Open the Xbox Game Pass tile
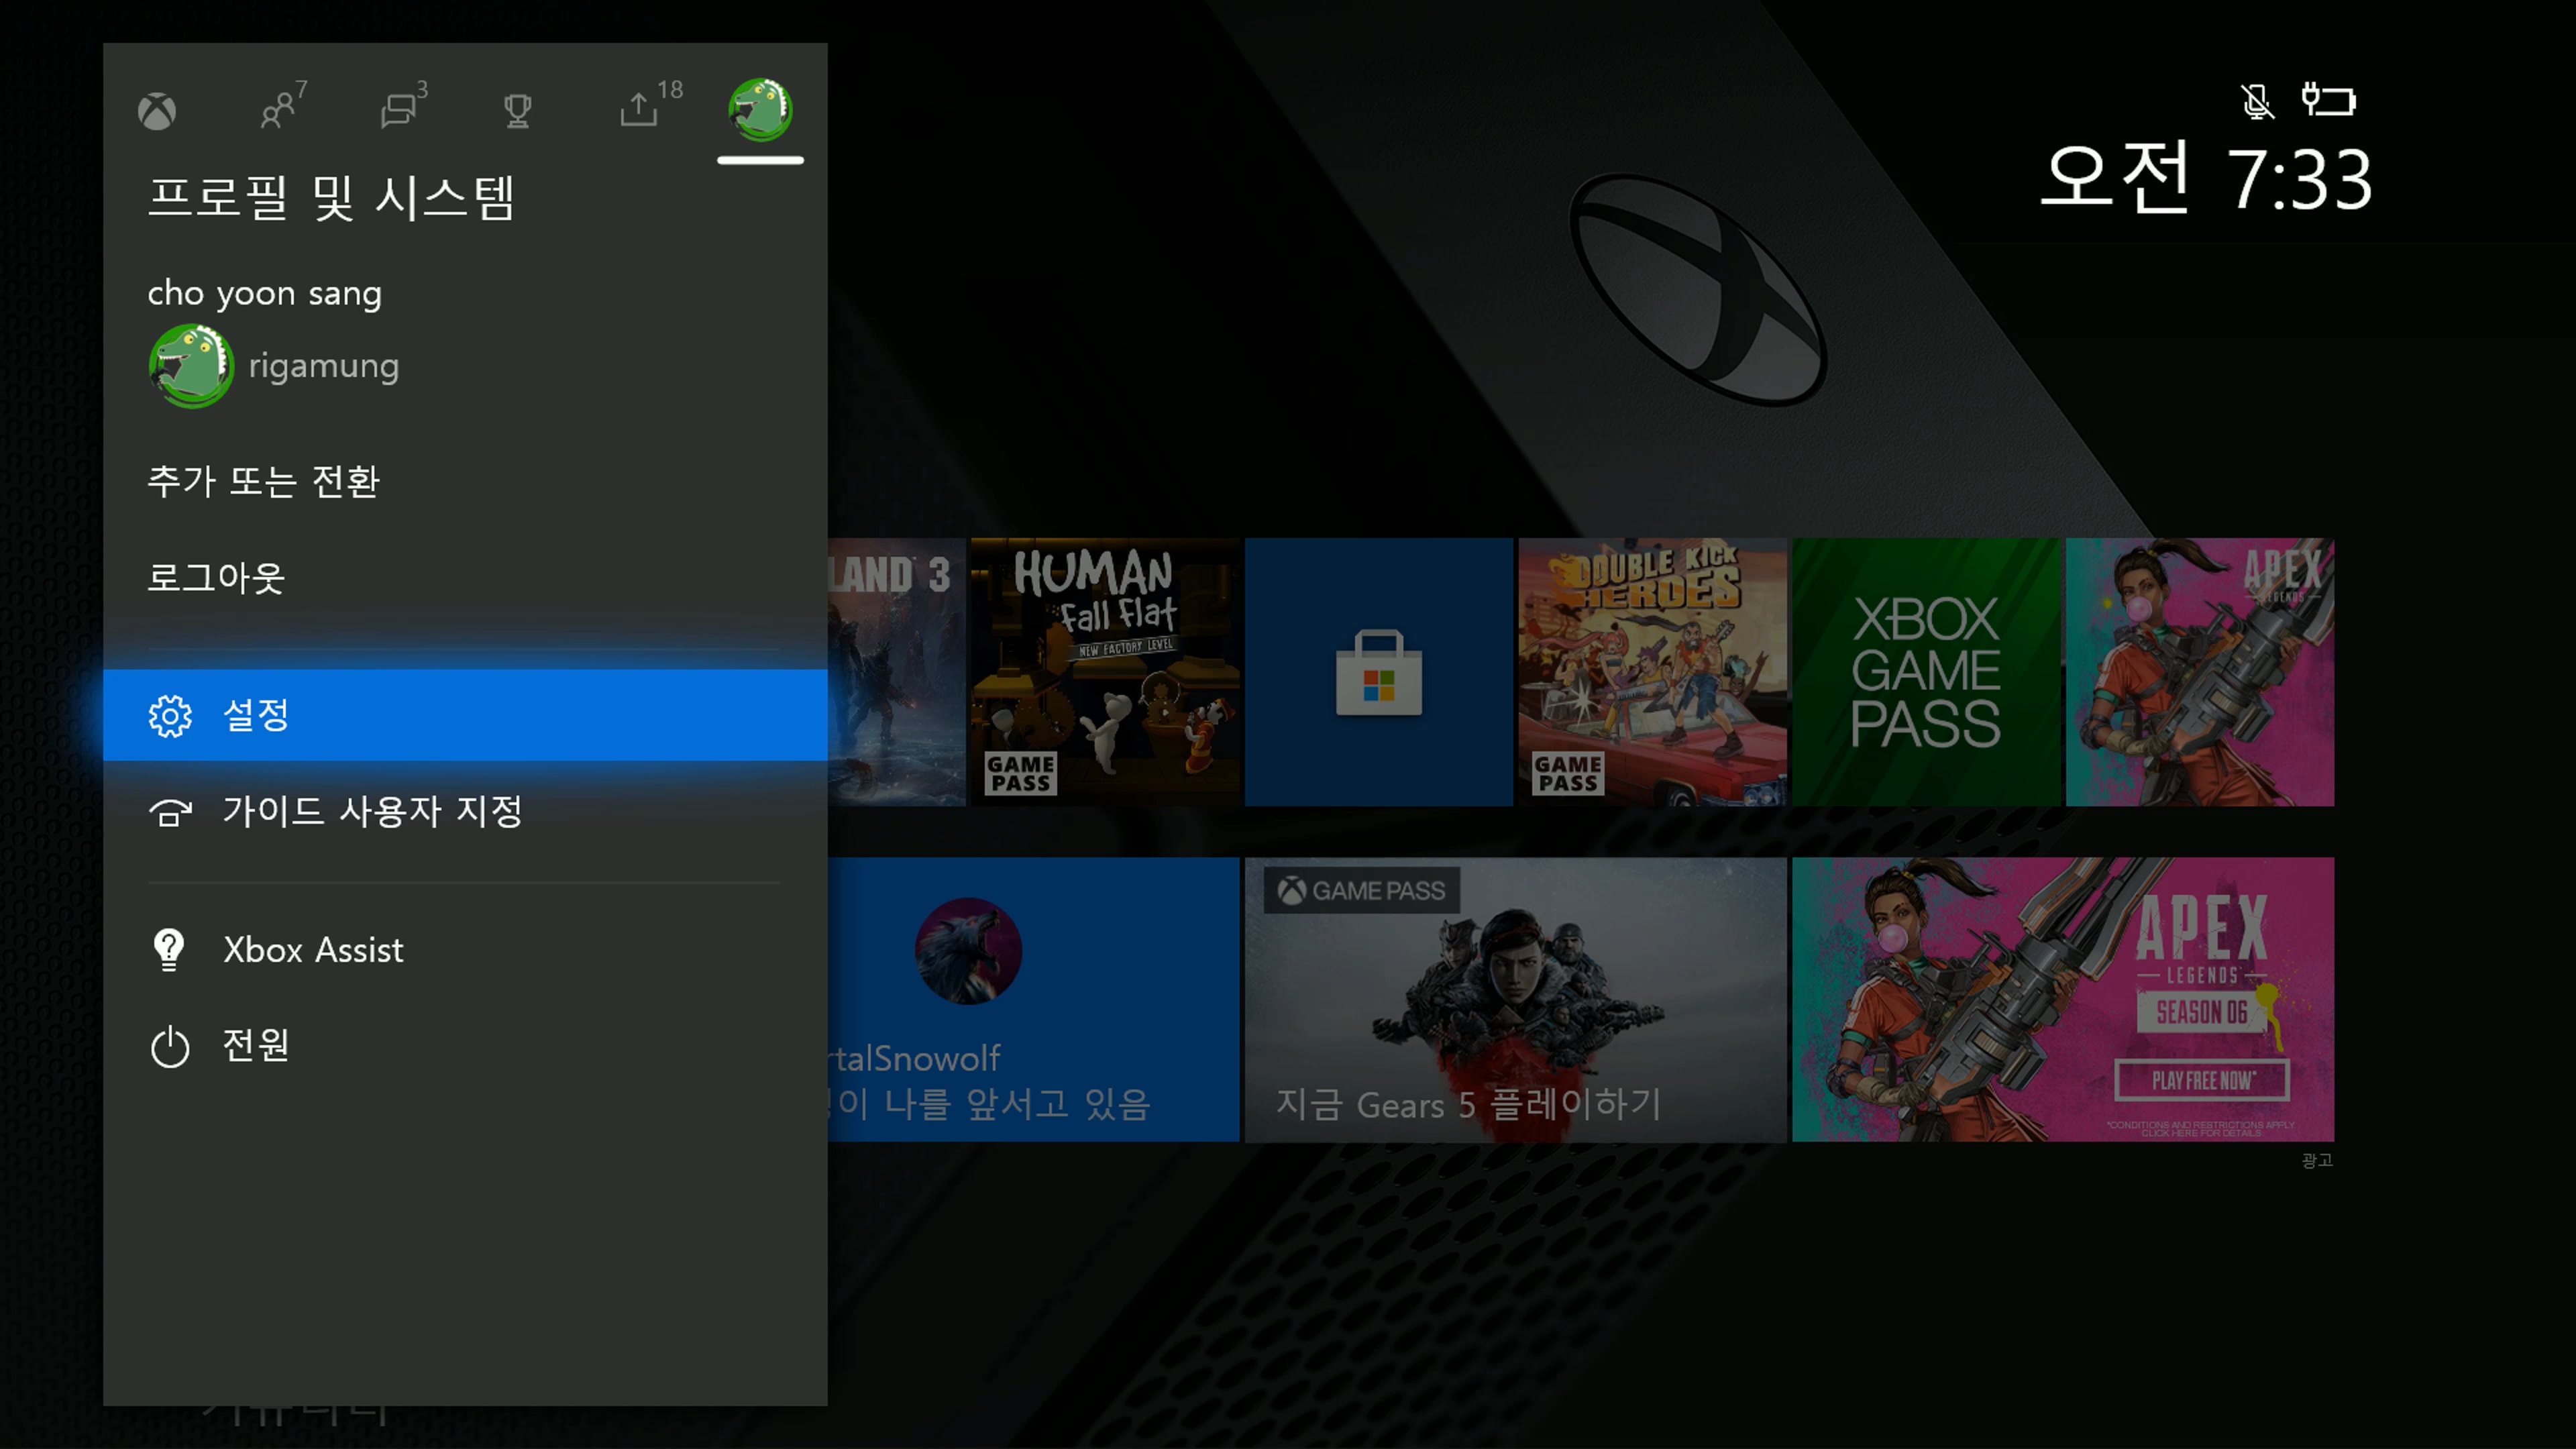2576x1449 pixels. 1926,672
